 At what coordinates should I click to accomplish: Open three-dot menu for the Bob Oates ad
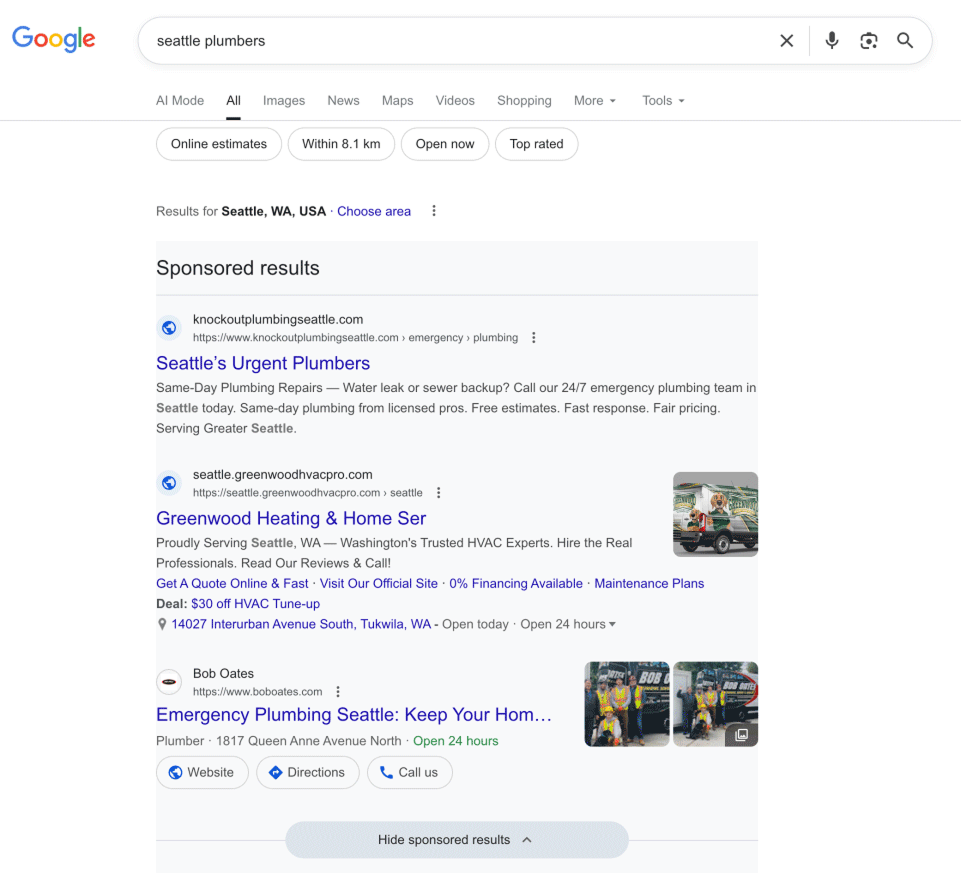coord(338,692)
